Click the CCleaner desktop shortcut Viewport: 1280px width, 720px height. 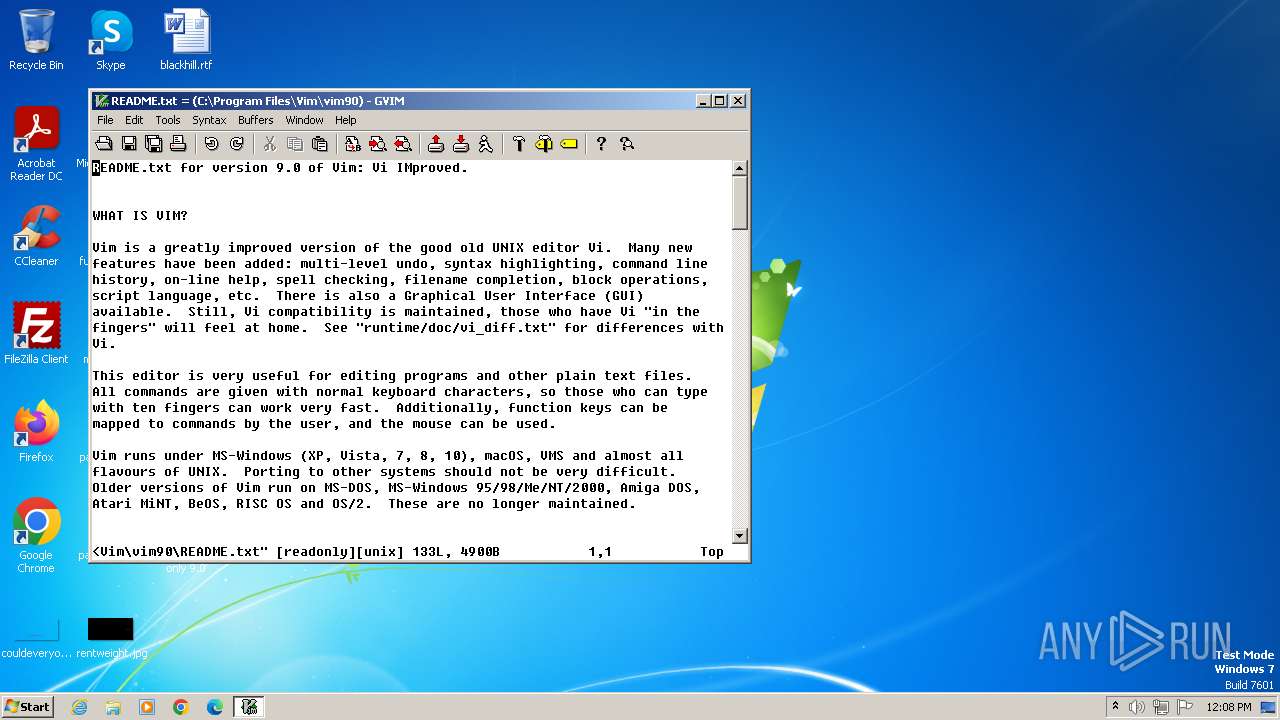[x=36, y=236]
